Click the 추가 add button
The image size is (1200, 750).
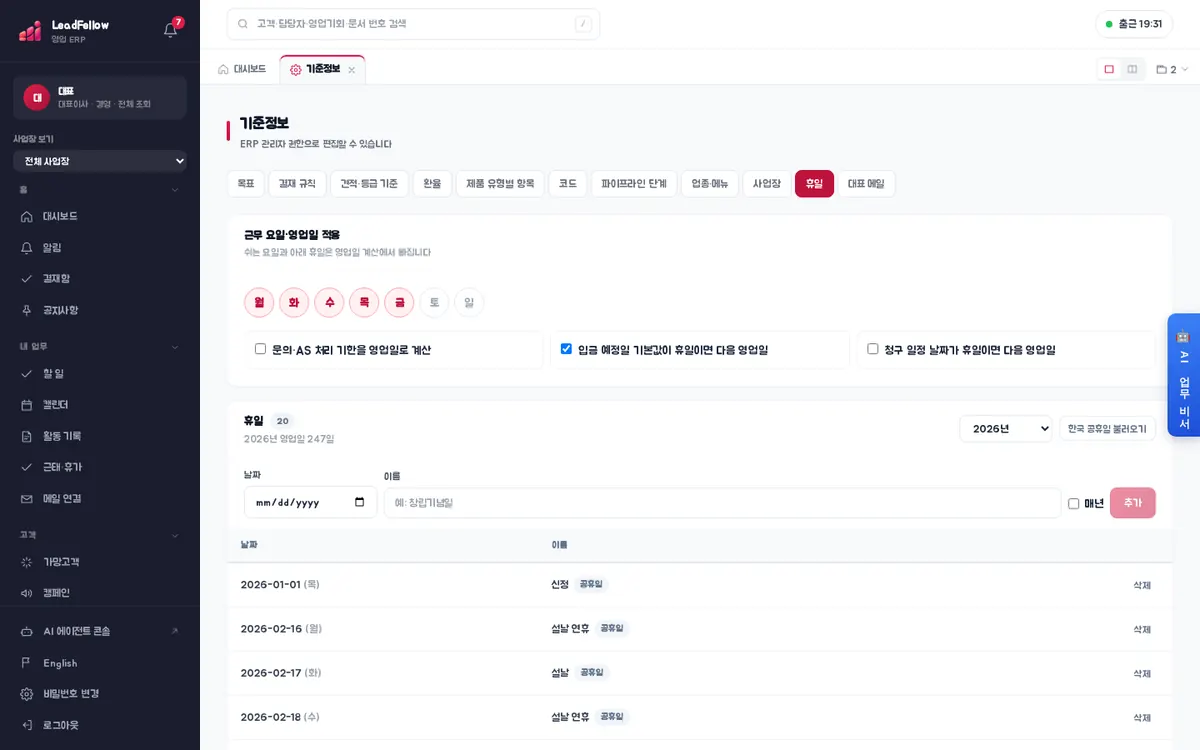pos(1133,503)
